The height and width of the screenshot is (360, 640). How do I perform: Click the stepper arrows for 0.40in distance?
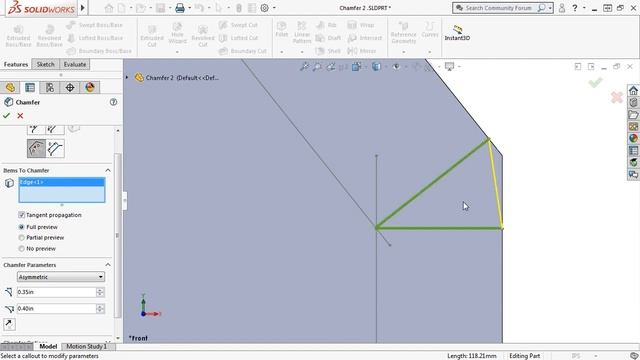point(100,309)
